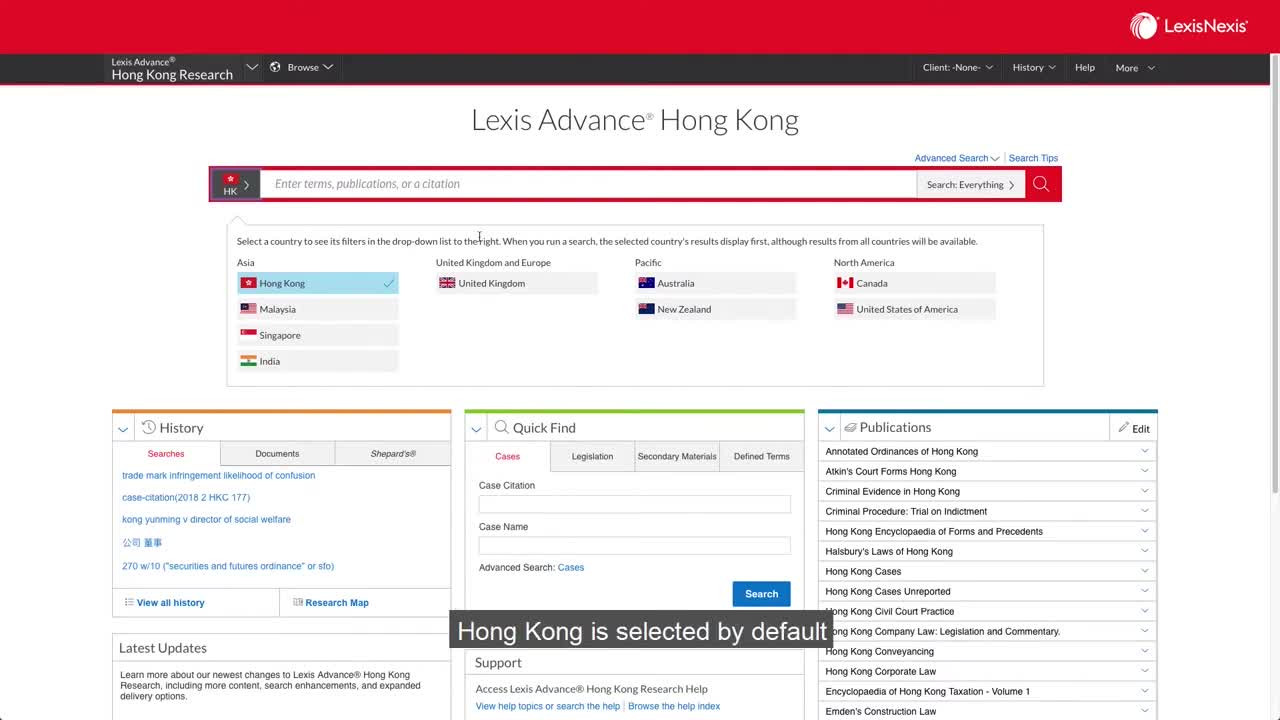Image resolution: width=1280 pixels, height=720 pixels.
Task: Open the case-citation(2018 2 HKC 177) search
Action: (186, 498)
